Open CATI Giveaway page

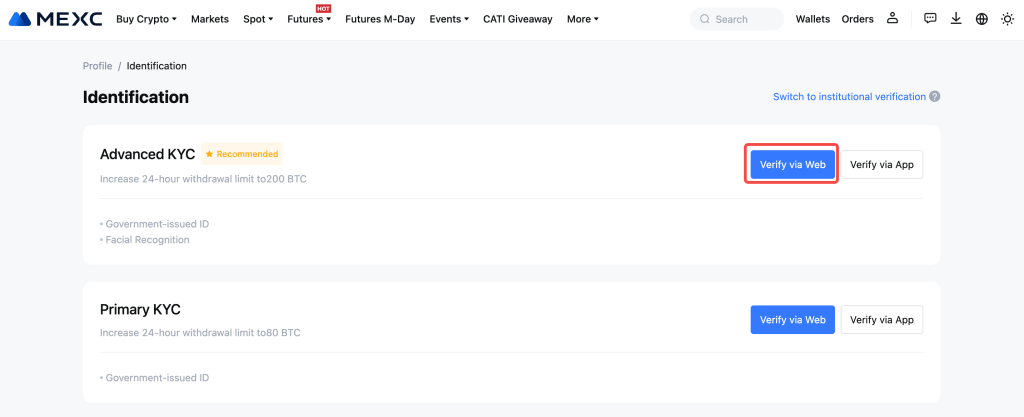518,19
